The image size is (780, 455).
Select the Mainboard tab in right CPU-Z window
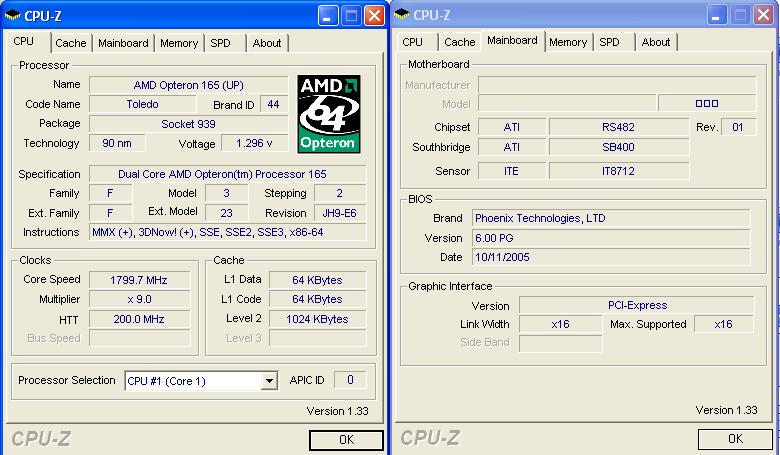[512, 41]
